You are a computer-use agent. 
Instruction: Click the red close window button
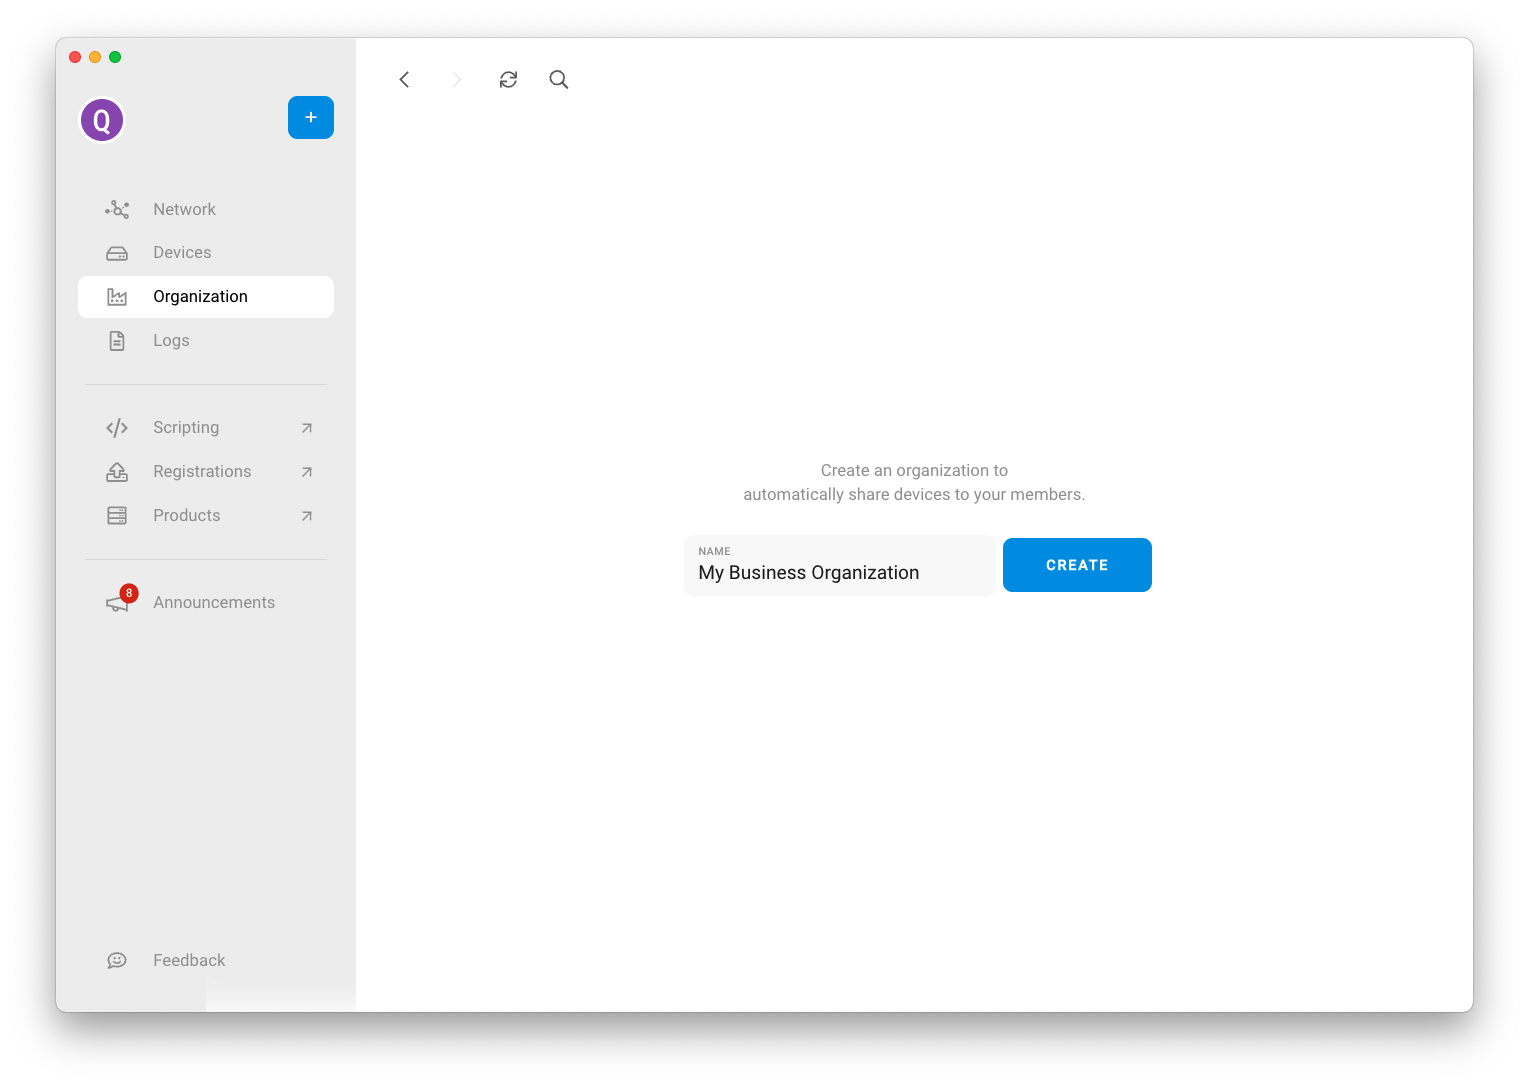coord(75,57)
